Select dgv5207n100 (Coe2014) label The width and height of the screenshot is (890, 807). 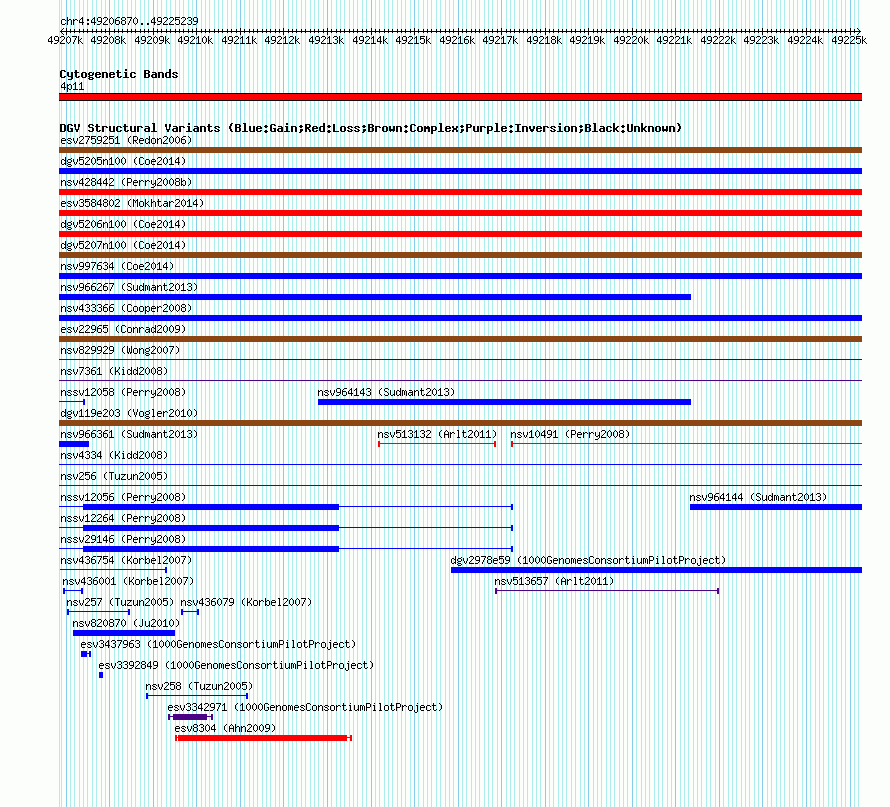click(123, 245)
